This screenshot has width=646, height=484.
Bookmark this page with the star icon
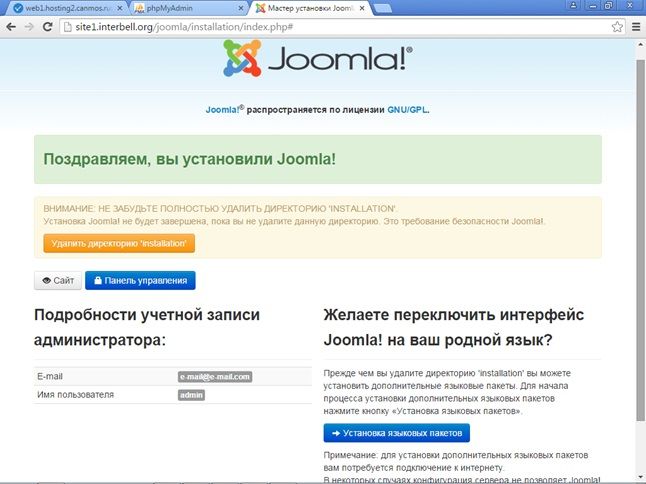[x=619, y=25]
